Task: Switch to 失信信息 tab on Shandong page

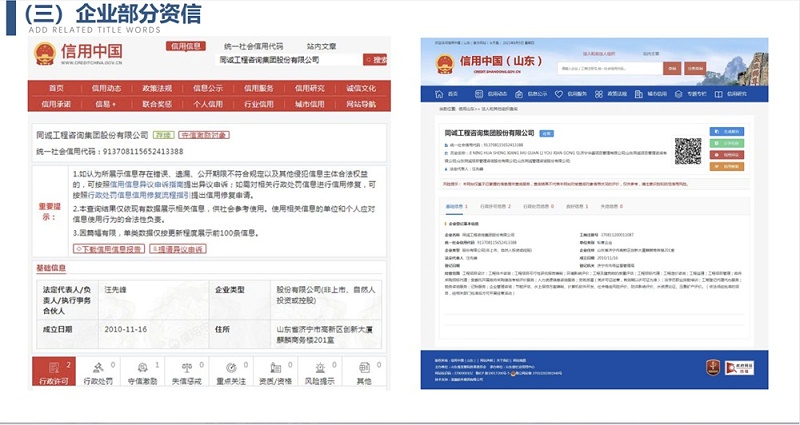Action: (x=611, y=207)
